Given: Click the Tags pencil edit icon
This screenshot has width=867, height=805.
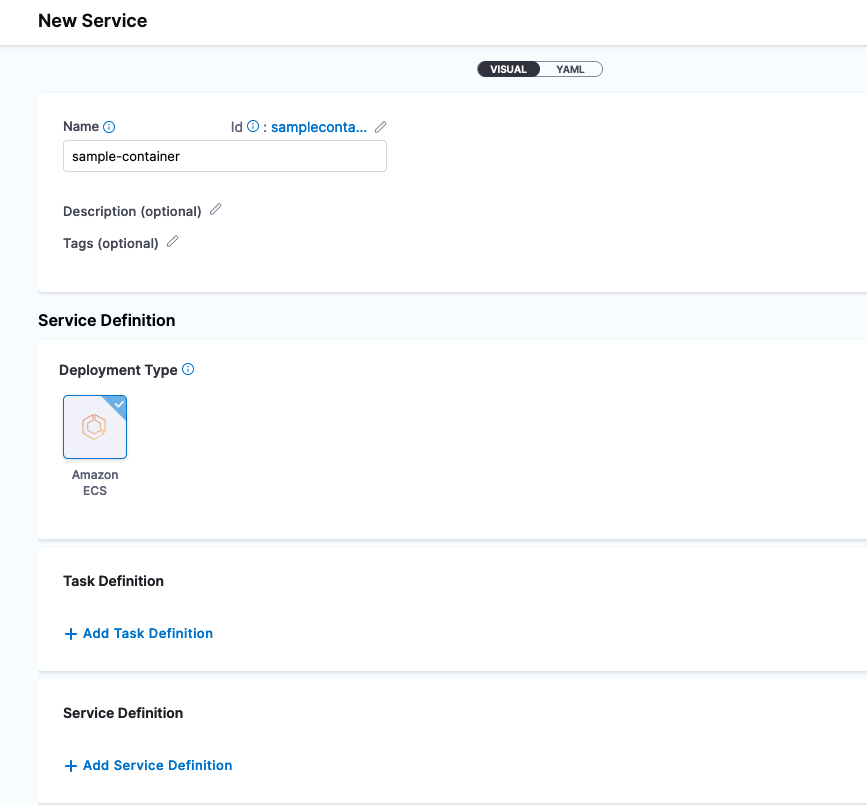Looking at the screenshot, I should 173,242.
